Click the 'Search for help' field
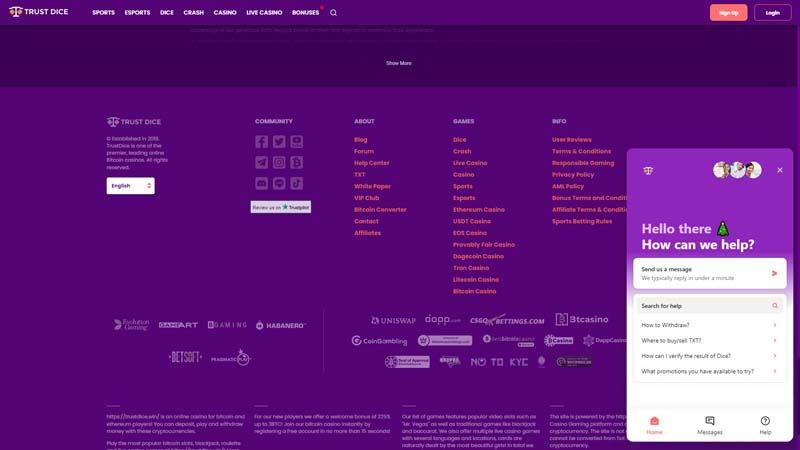The height and width of the screenshot is (450, 800). click(705, 306)
